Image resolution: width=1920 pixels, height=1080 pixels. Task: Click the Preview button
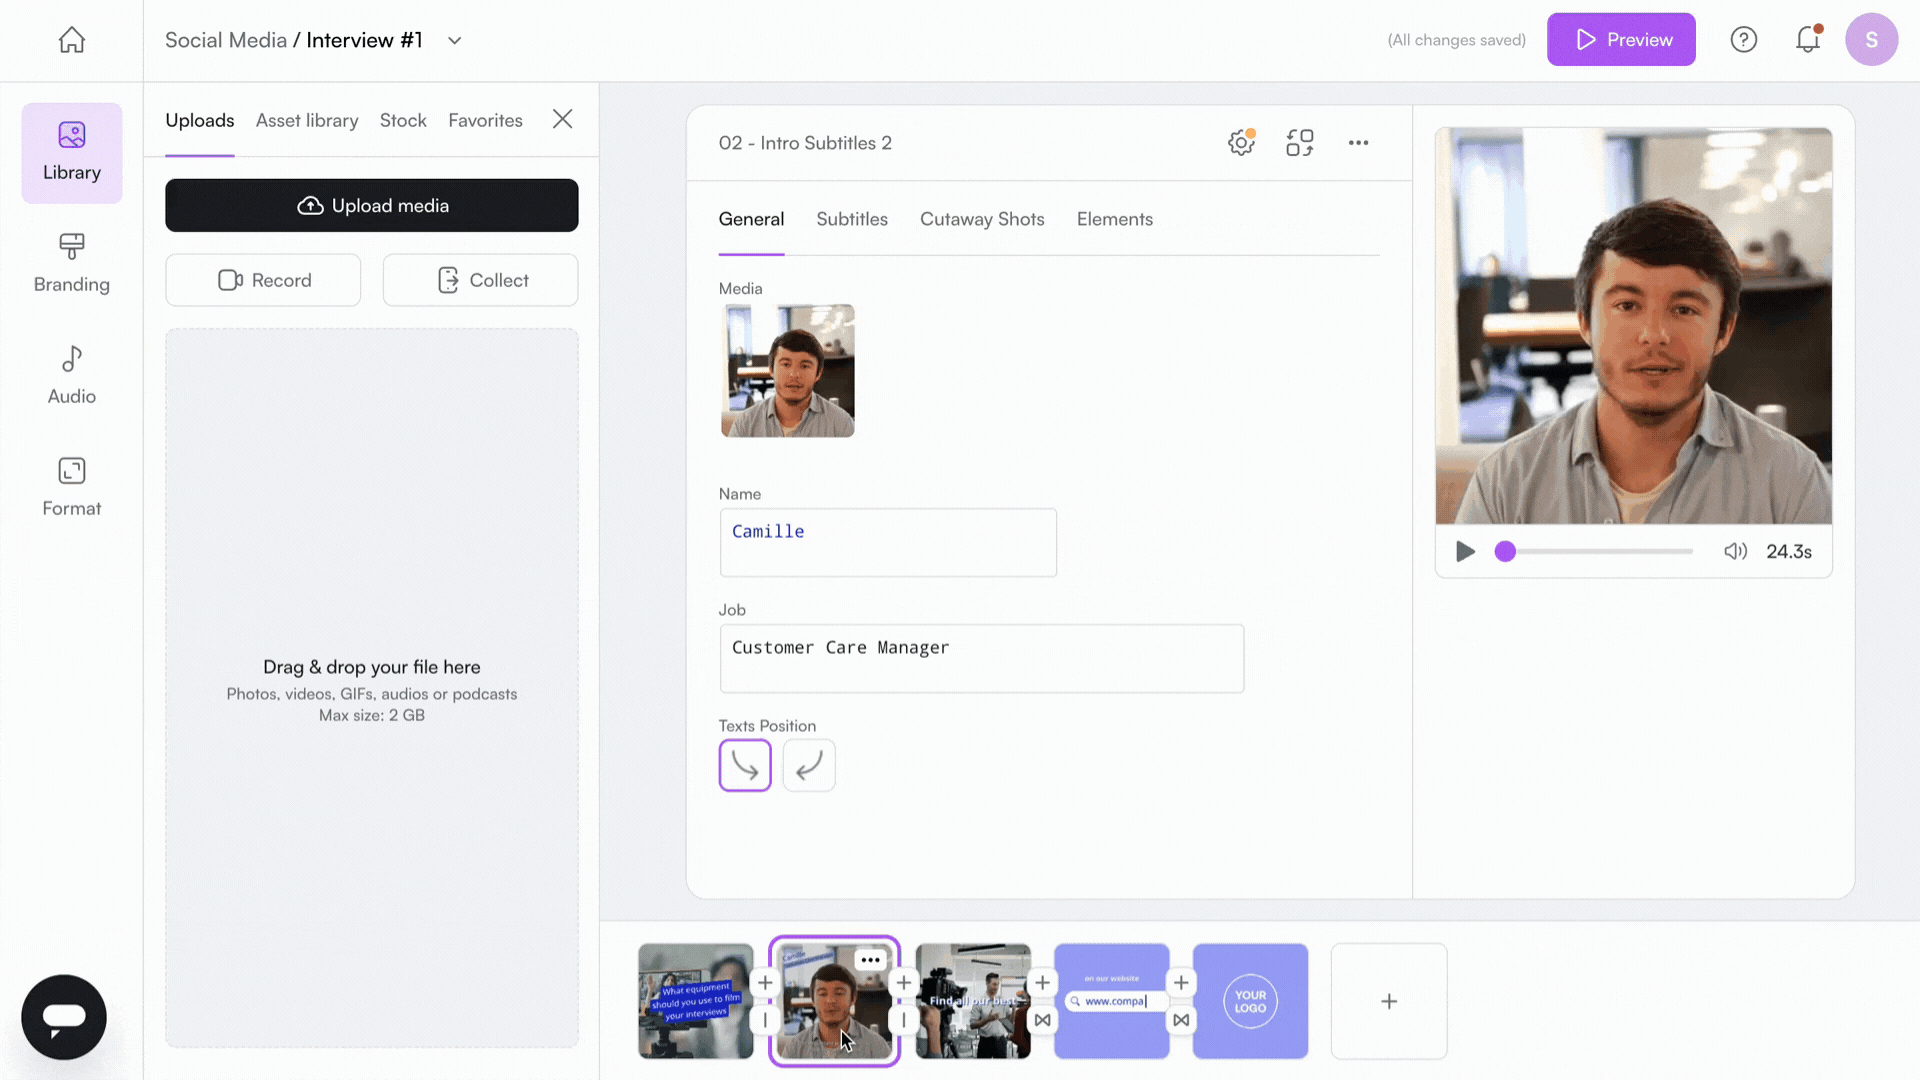click(1621, 40)
